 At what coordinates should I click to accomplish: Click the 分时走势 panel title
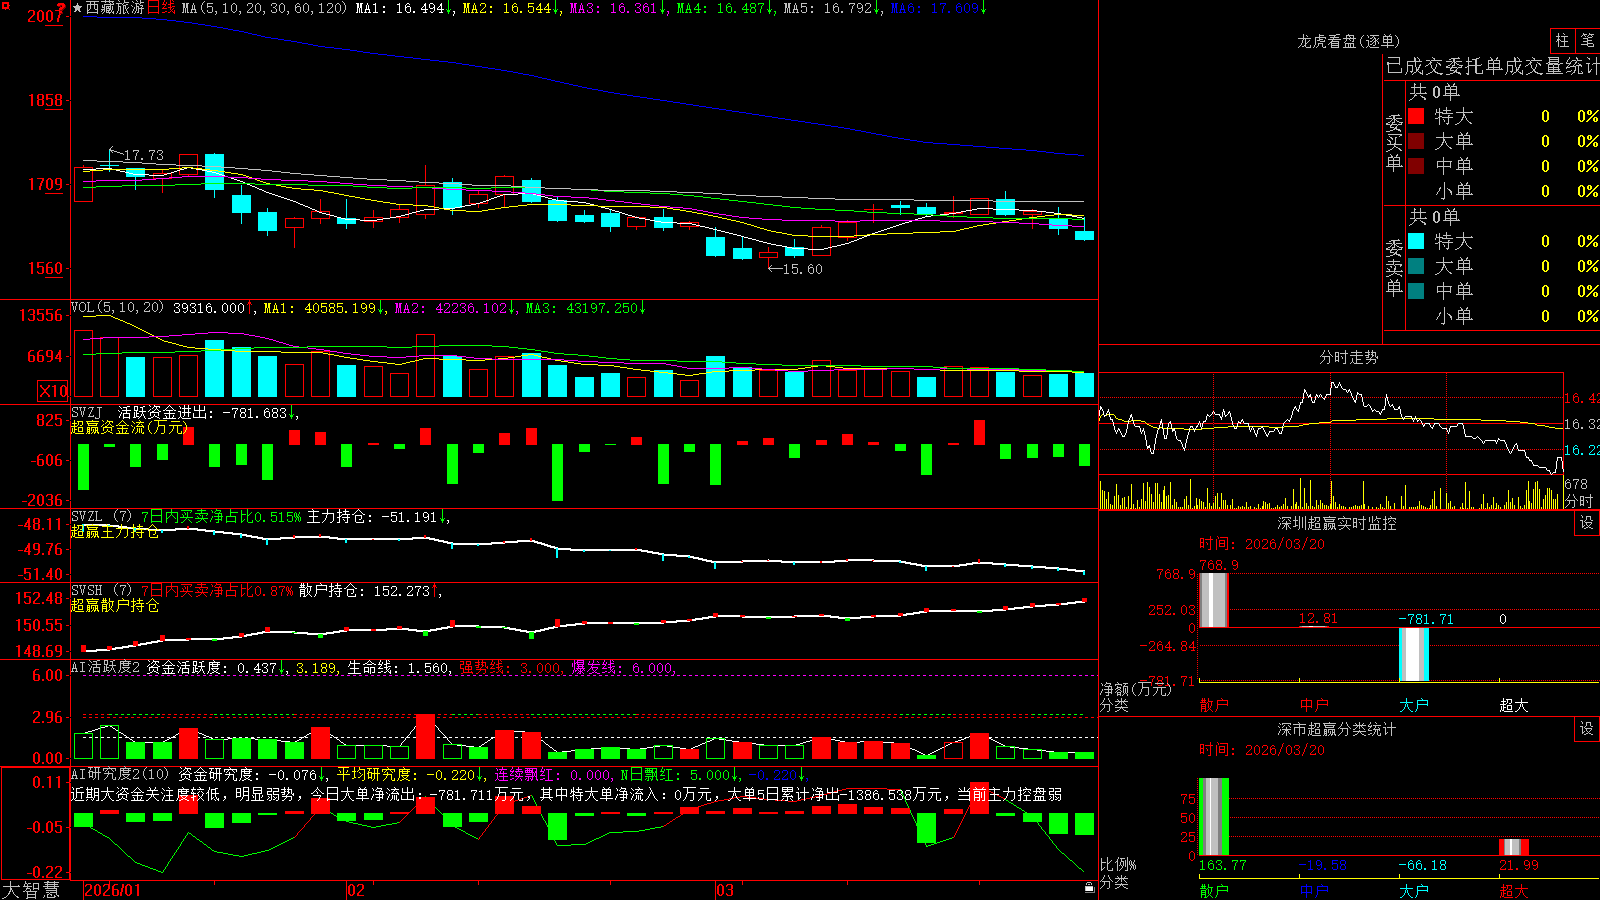pos(1348,357)
